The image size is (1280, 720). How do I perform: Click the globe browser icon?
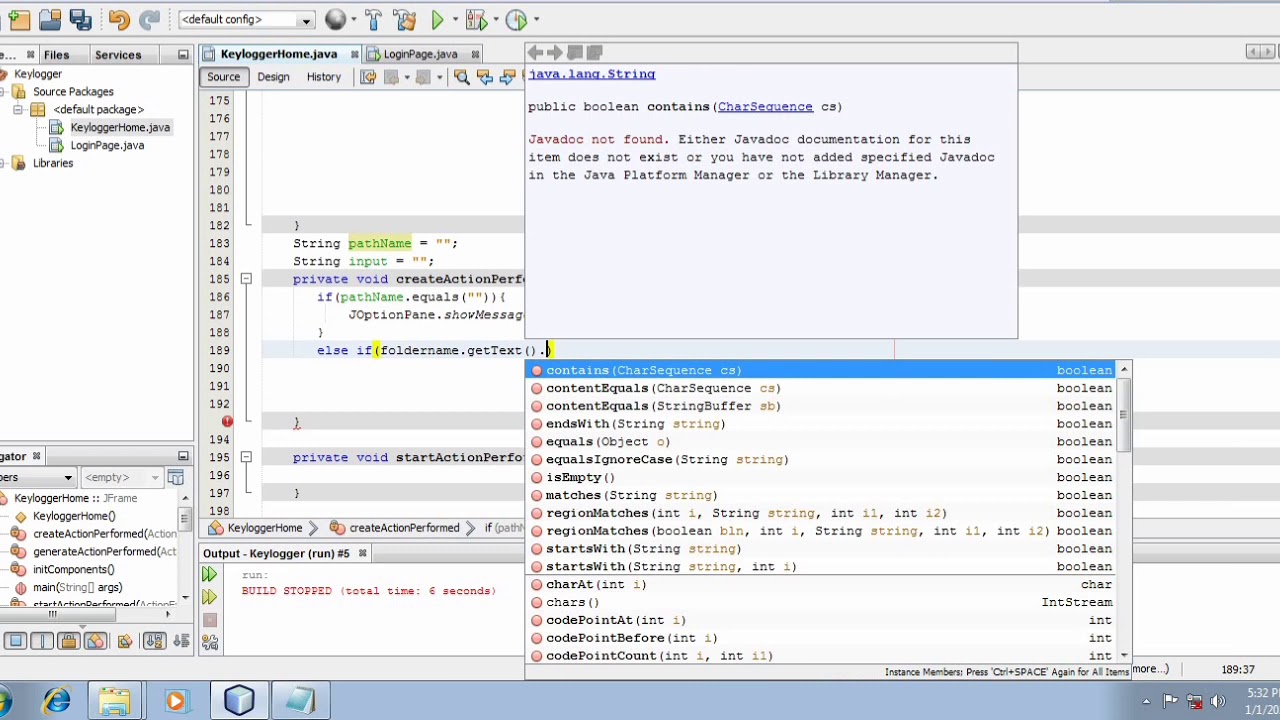coord(336,19)
